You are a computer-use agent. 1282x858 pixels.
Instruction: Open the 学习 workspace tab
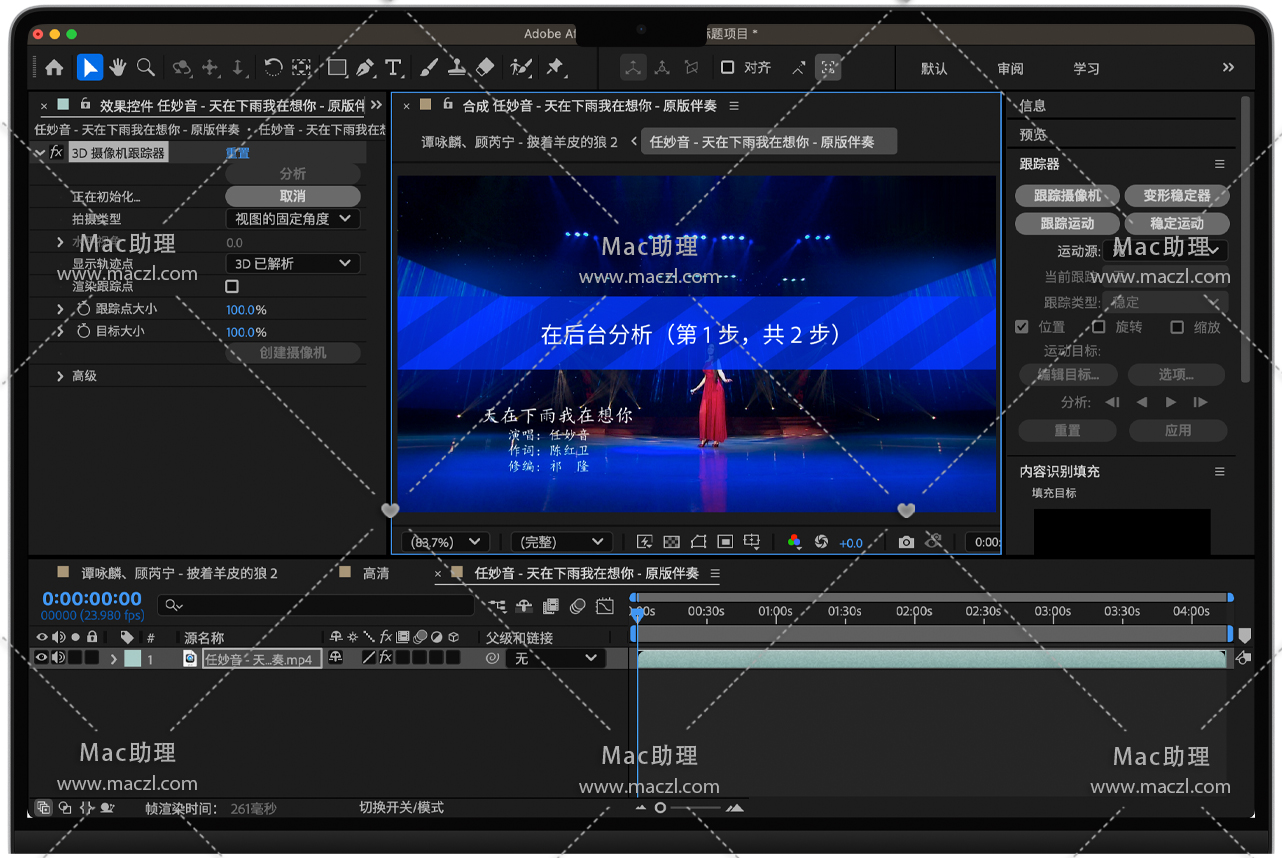point(1086,68)
